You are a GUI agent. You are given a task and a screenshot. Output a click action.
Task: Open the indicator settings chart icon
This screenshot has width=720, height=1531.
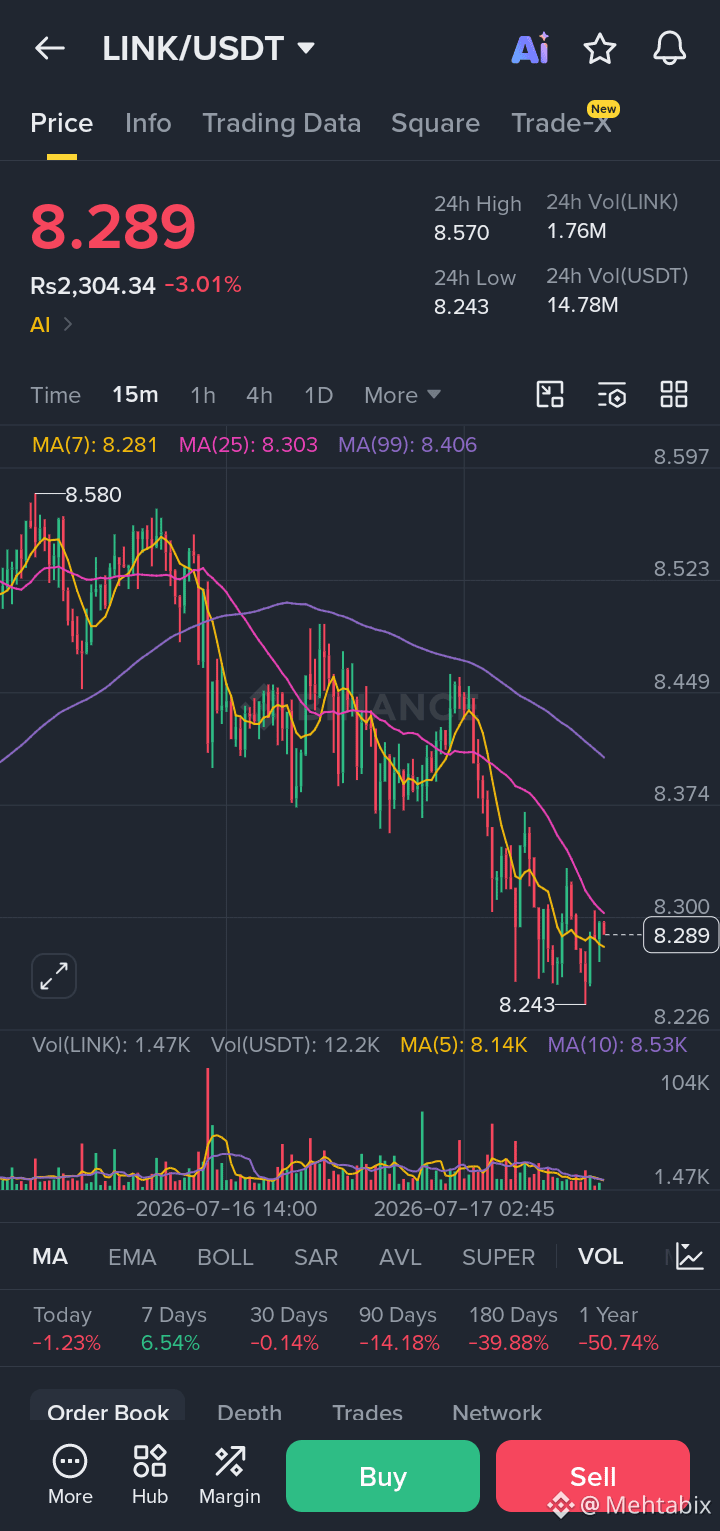(x=690, y=1256)
